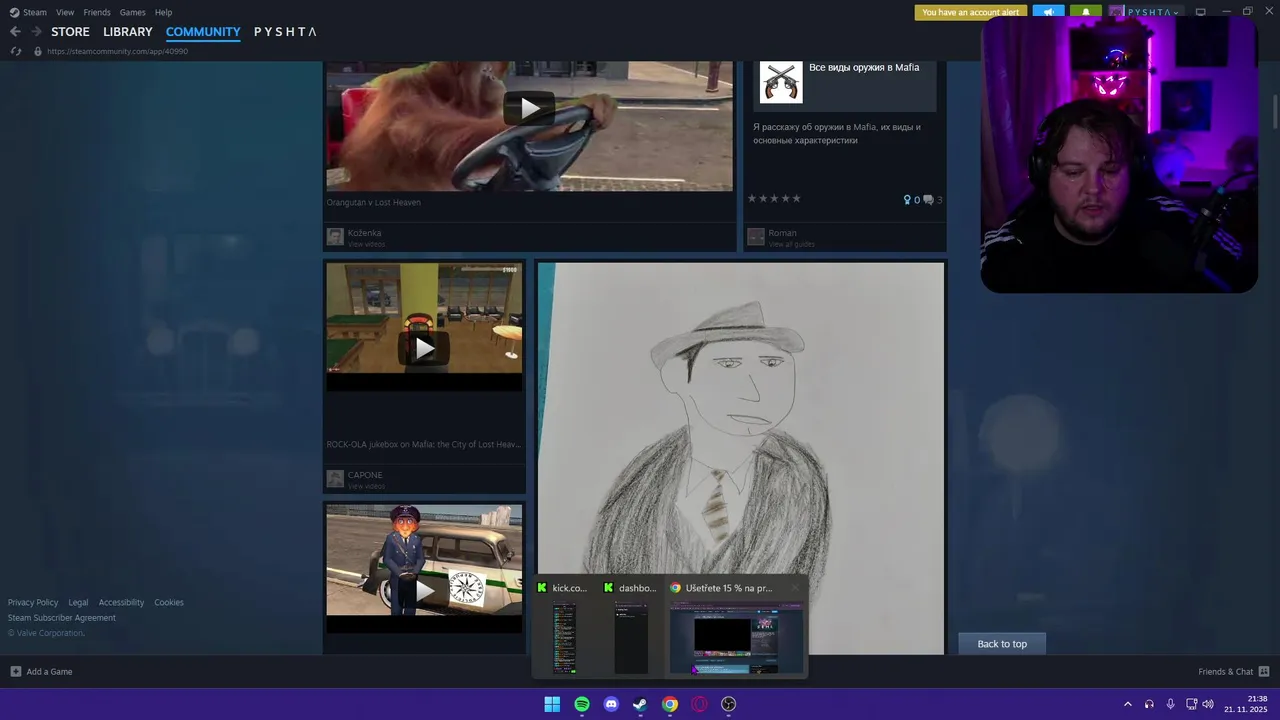
Task: Click the guide star rating
Action: (775, 199)
